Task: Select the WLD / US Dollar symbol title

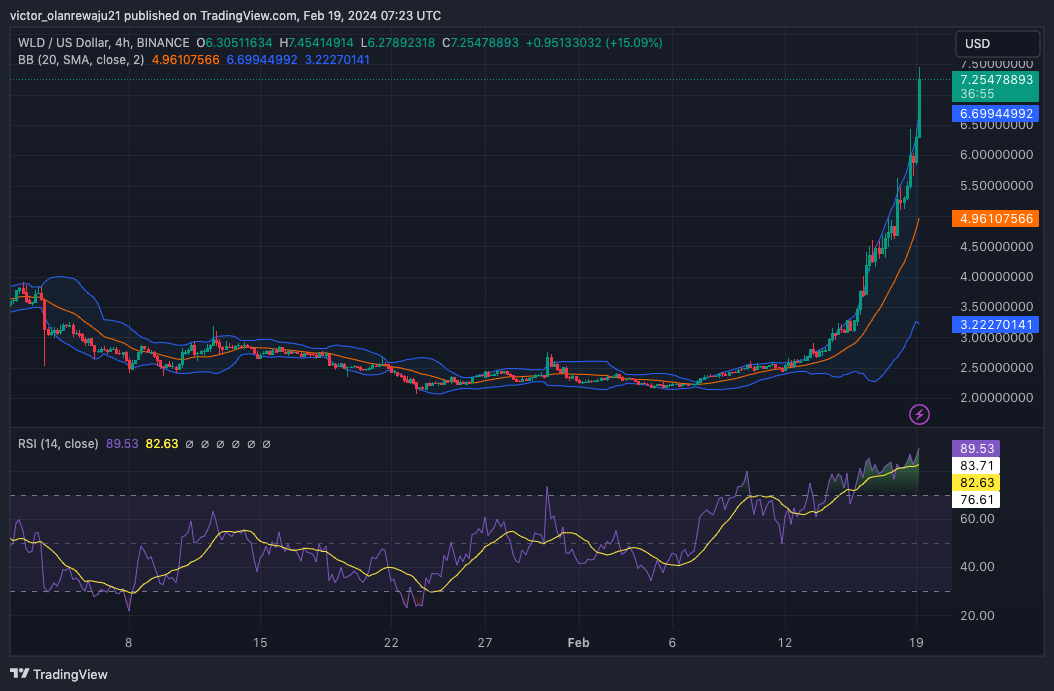Action: (104, 42)
